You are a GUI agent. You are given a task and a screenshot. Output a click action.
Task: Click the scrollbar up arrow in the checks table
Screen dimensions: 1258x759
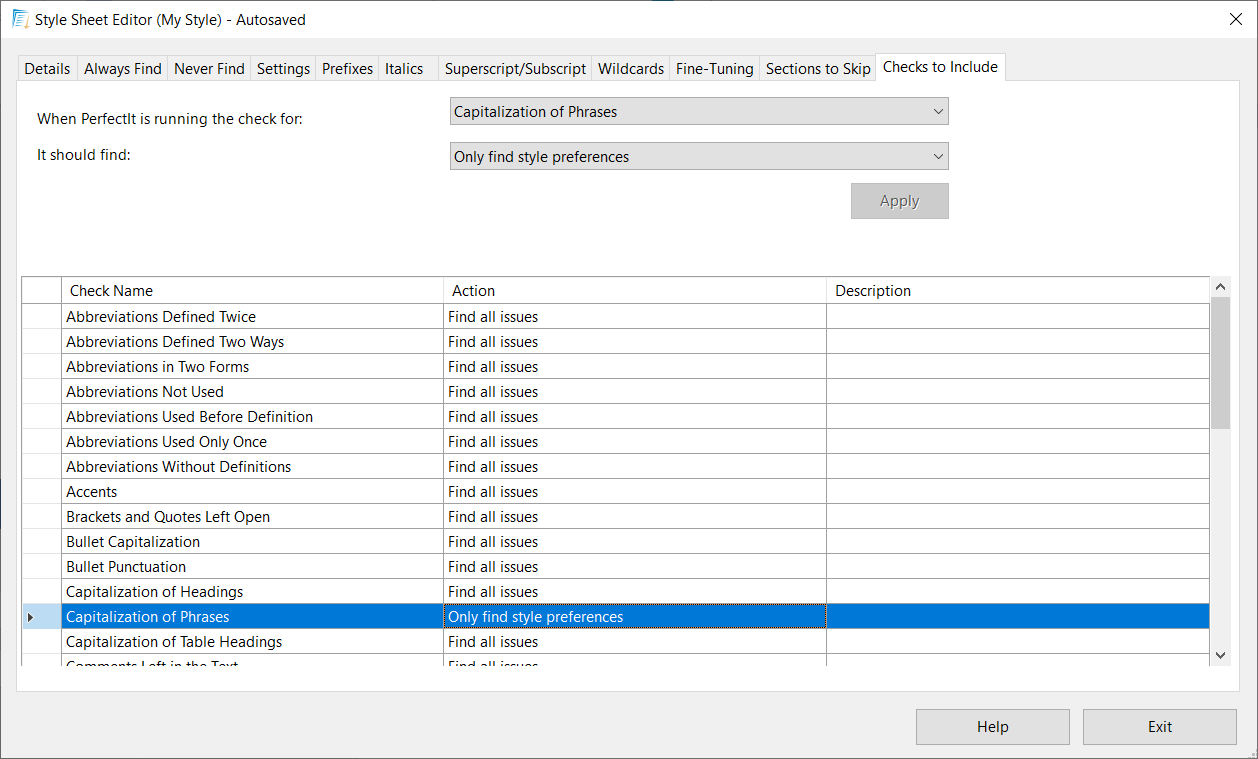coord(1220,287)
